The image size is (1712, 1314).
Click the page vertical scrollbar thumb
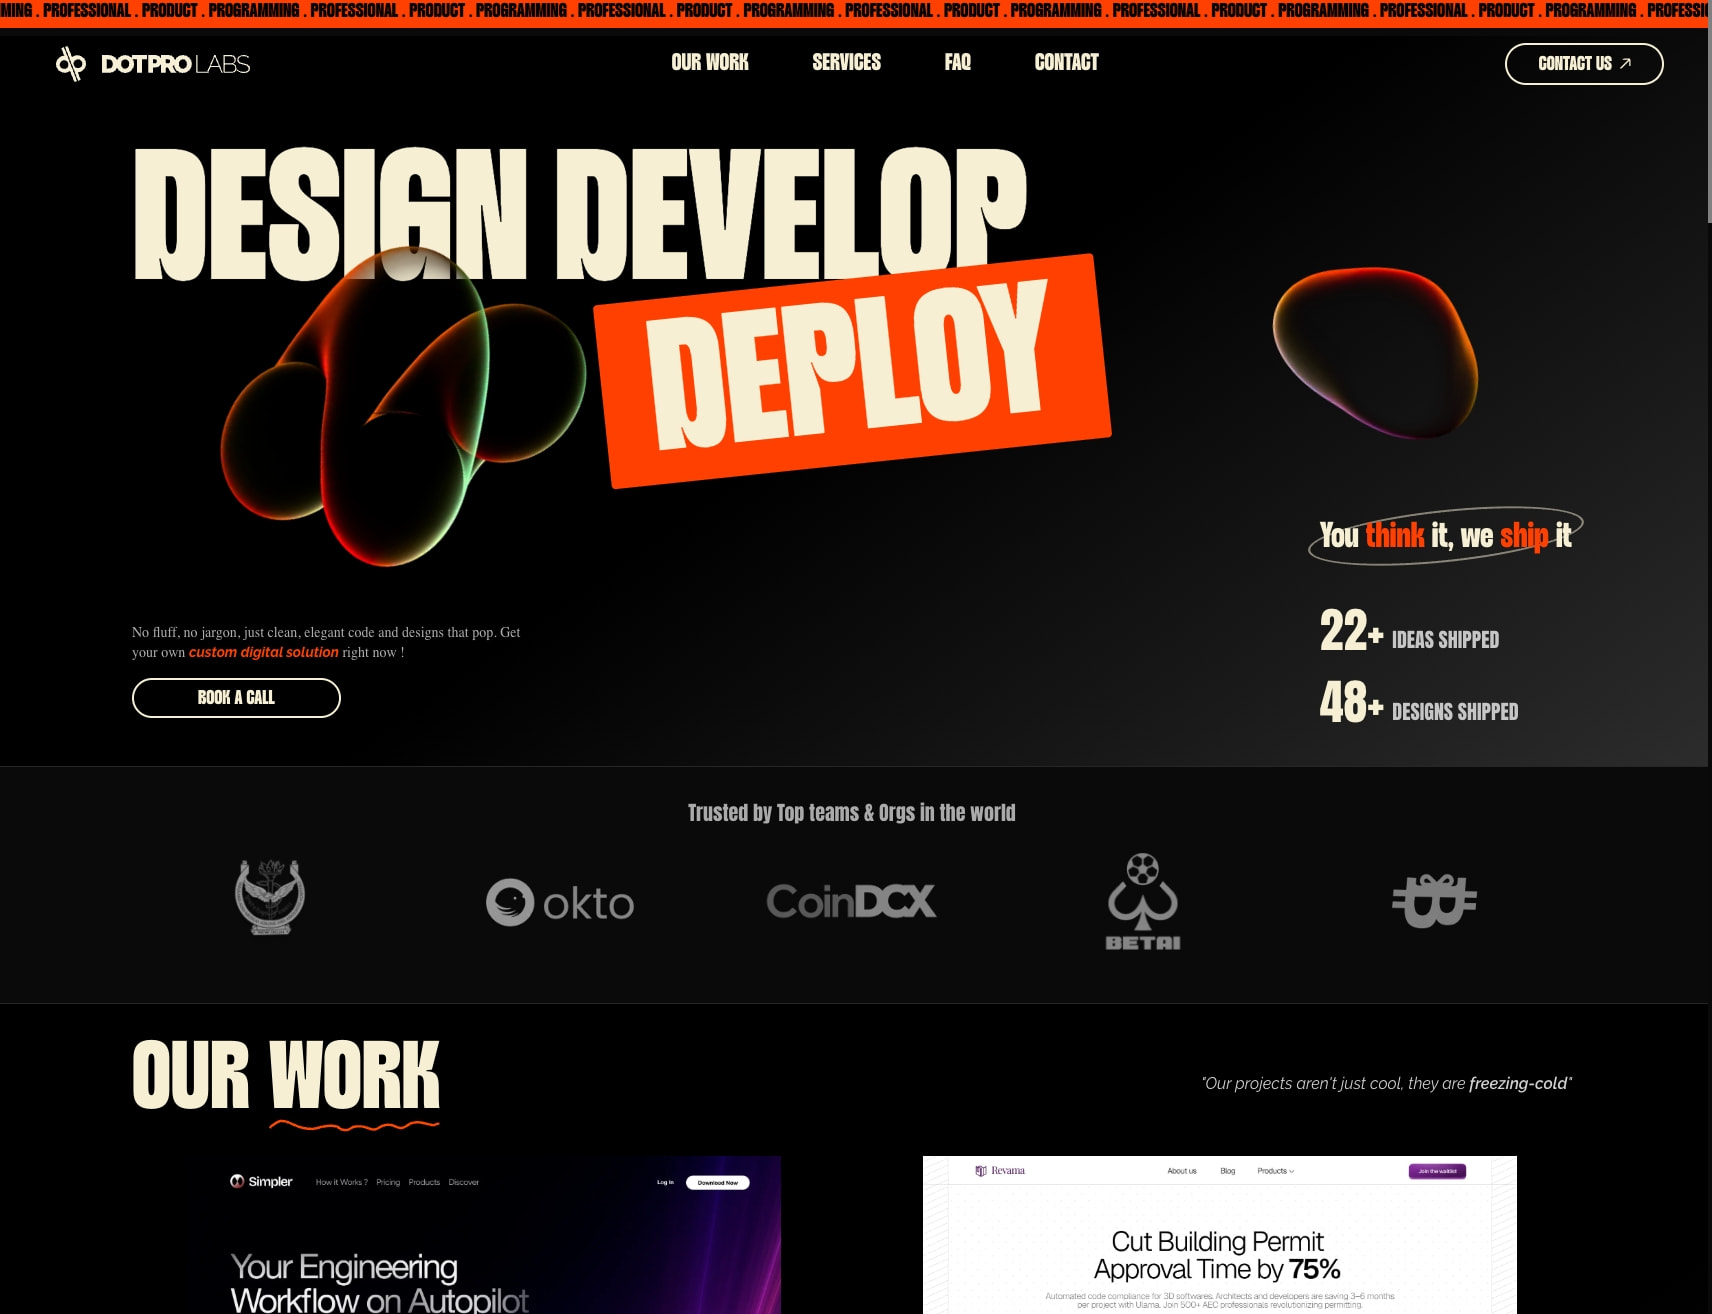[1709, 111]
